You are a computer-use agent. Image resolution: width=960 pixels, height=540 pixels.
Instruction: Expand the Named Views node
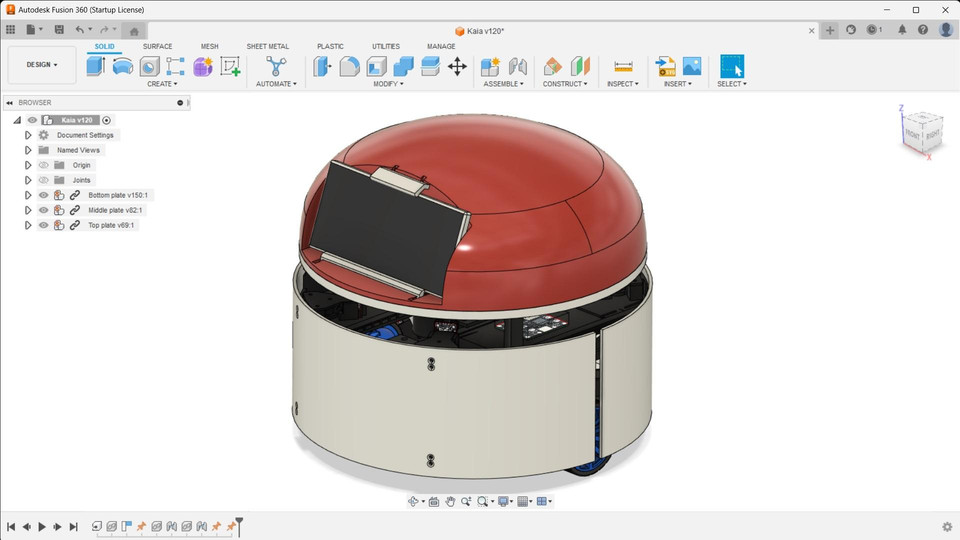coord(28,150)
